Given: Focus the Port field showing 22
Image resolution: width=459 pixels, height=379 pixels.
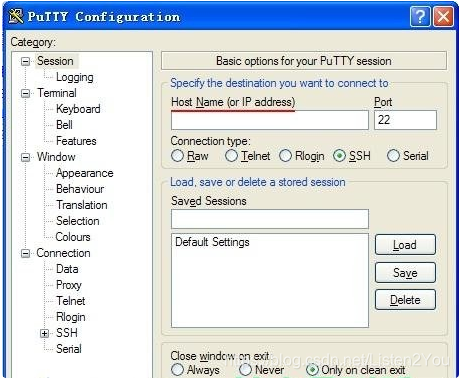Looking at the screenshot, I should (405, 120).
